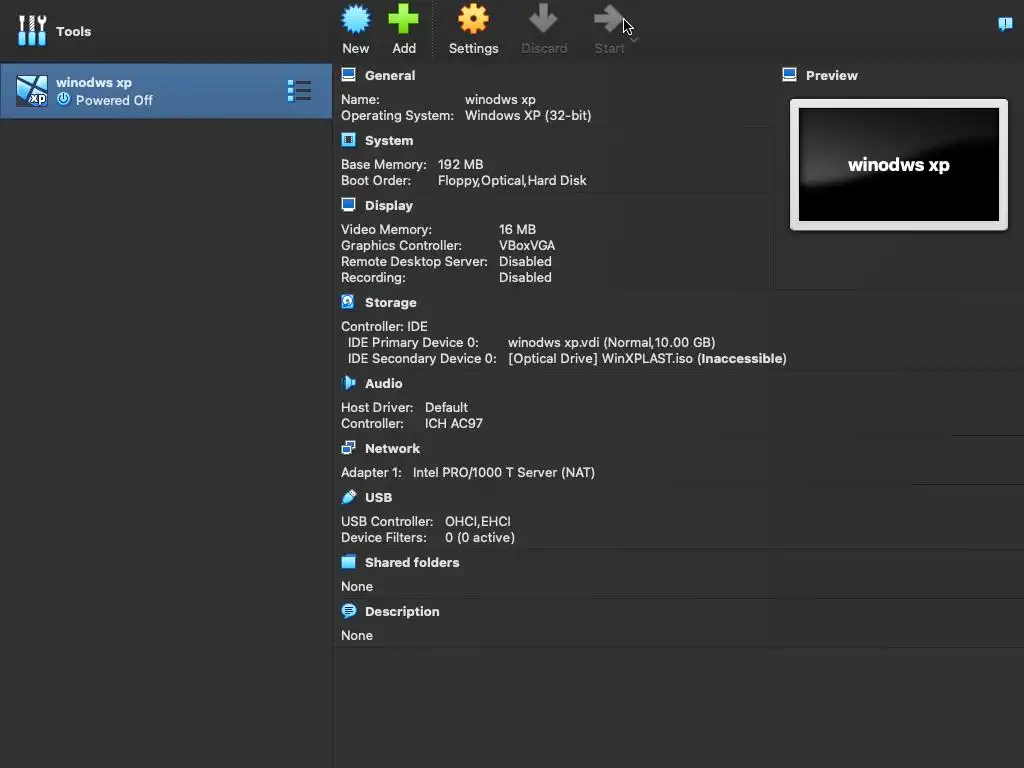
Task: Open the System section header
Action: click(389, 140)
